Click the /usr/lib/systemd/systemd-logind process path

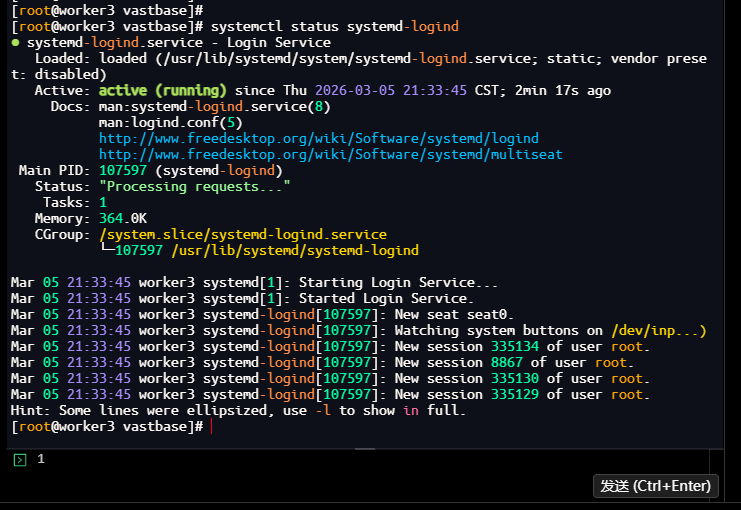pyautogui.click(x=295, y=251)
